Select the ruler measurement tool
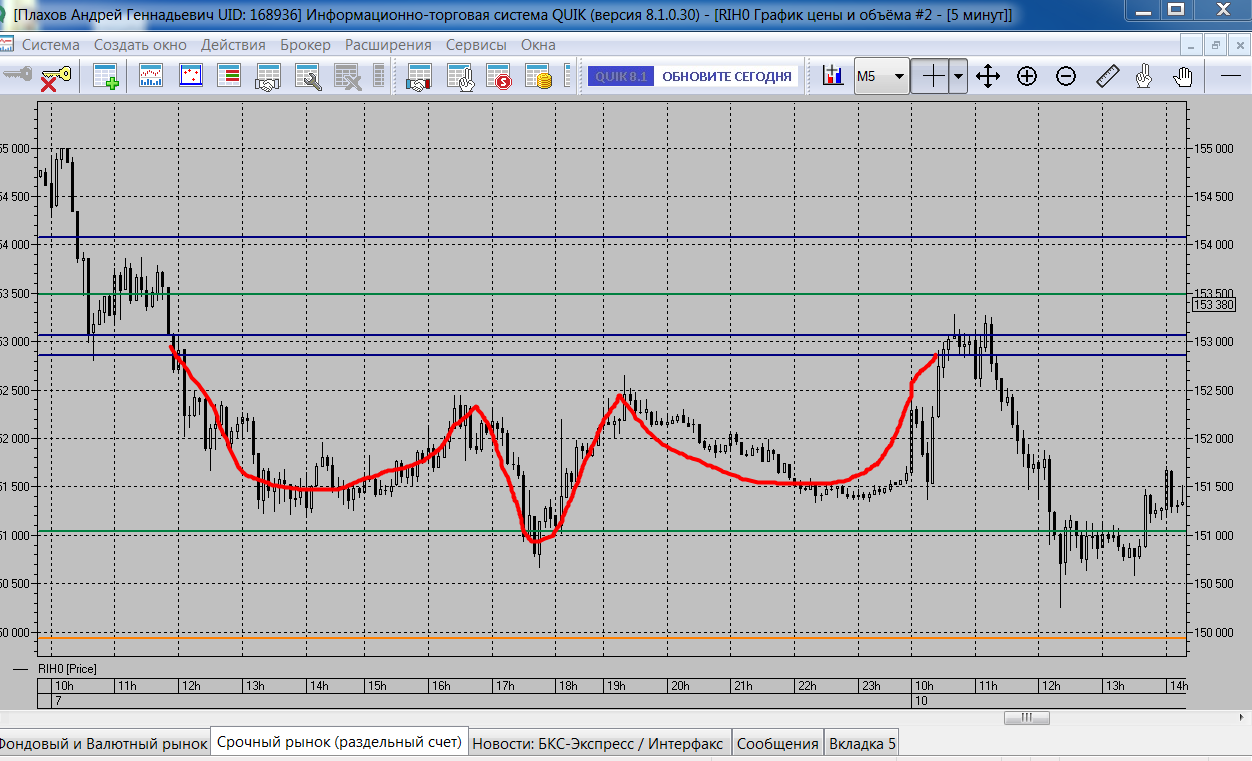The width and height of the screenshot is (1252, 761). (x=1107, y=76)
